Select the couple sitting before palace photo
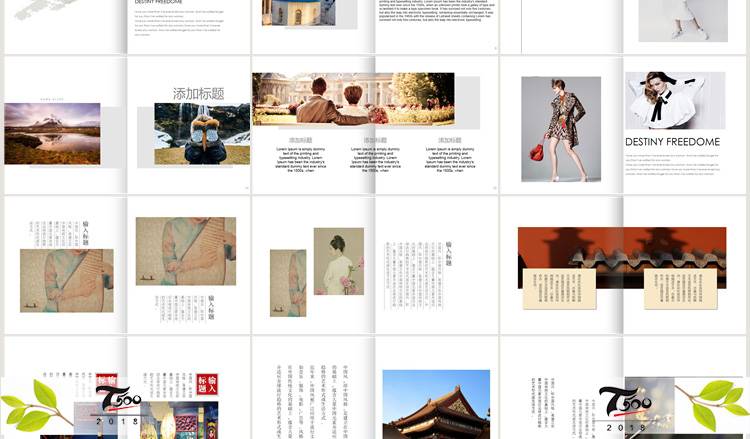 coord(353,99)
